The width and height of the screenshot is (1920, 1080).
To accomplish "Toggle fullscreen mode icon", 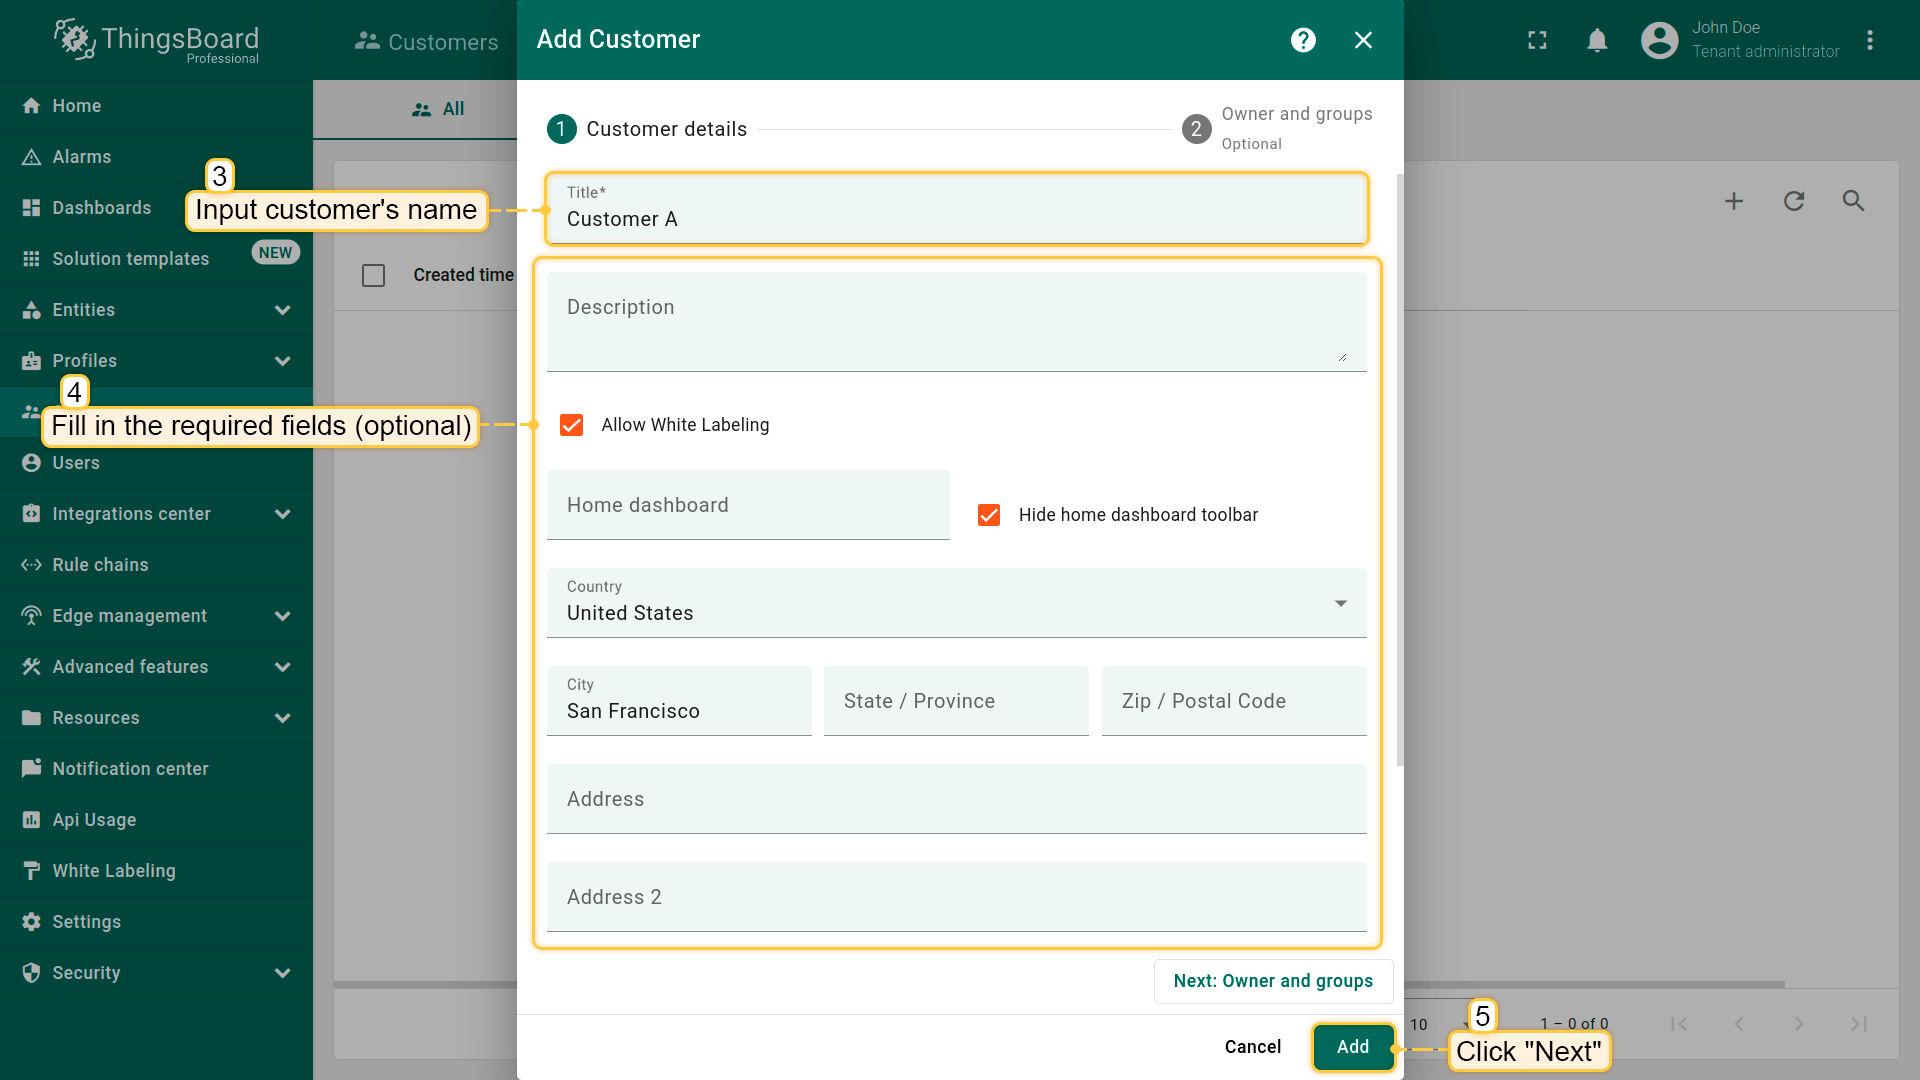I will [1537, 40].
